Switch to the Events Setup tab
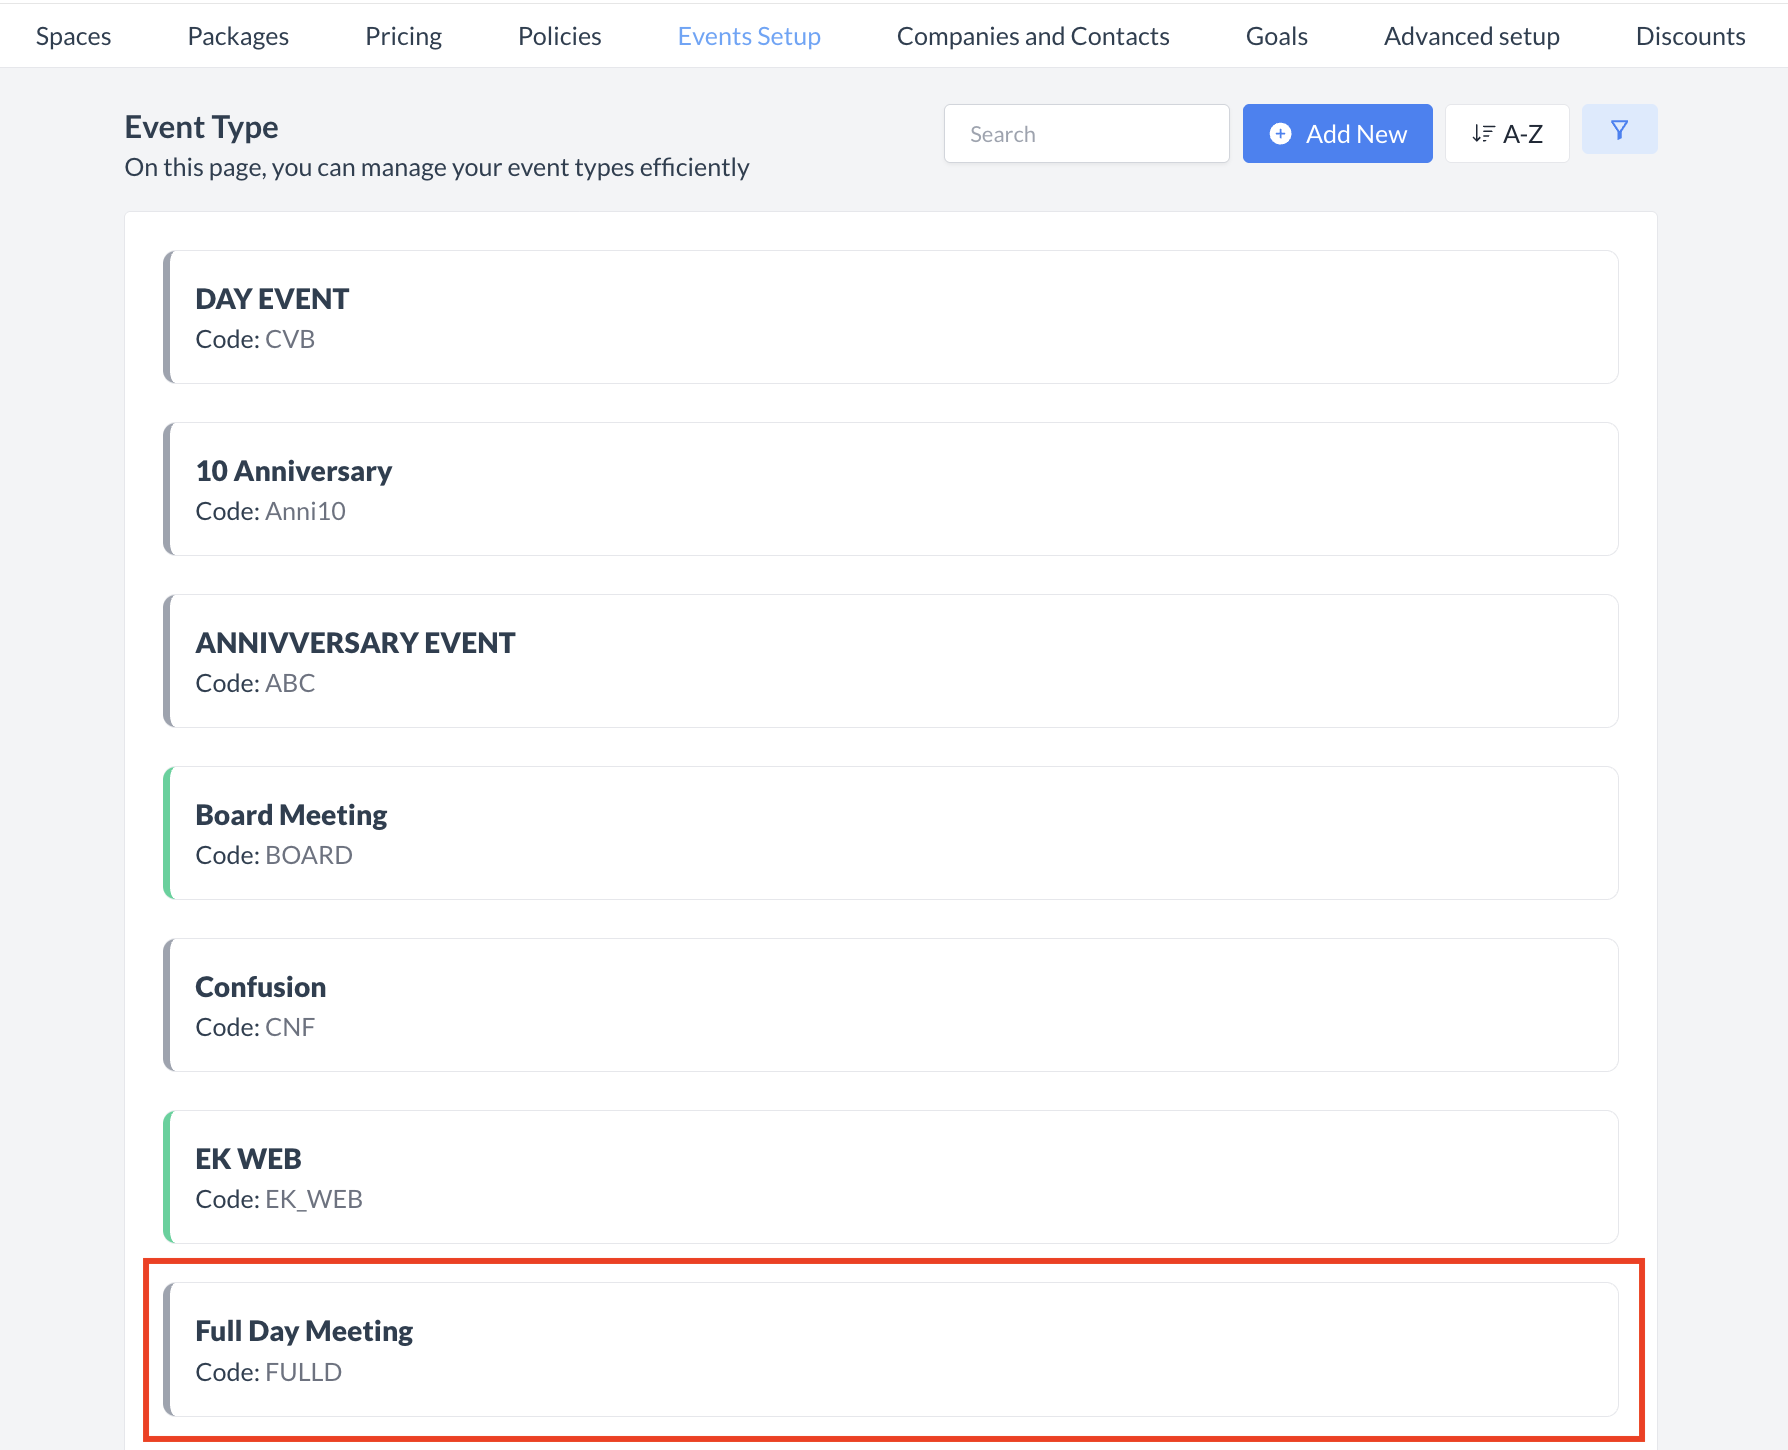The width and height of the screenshot is (1788, 1450). pyautogui.click(x=749, y=35)
